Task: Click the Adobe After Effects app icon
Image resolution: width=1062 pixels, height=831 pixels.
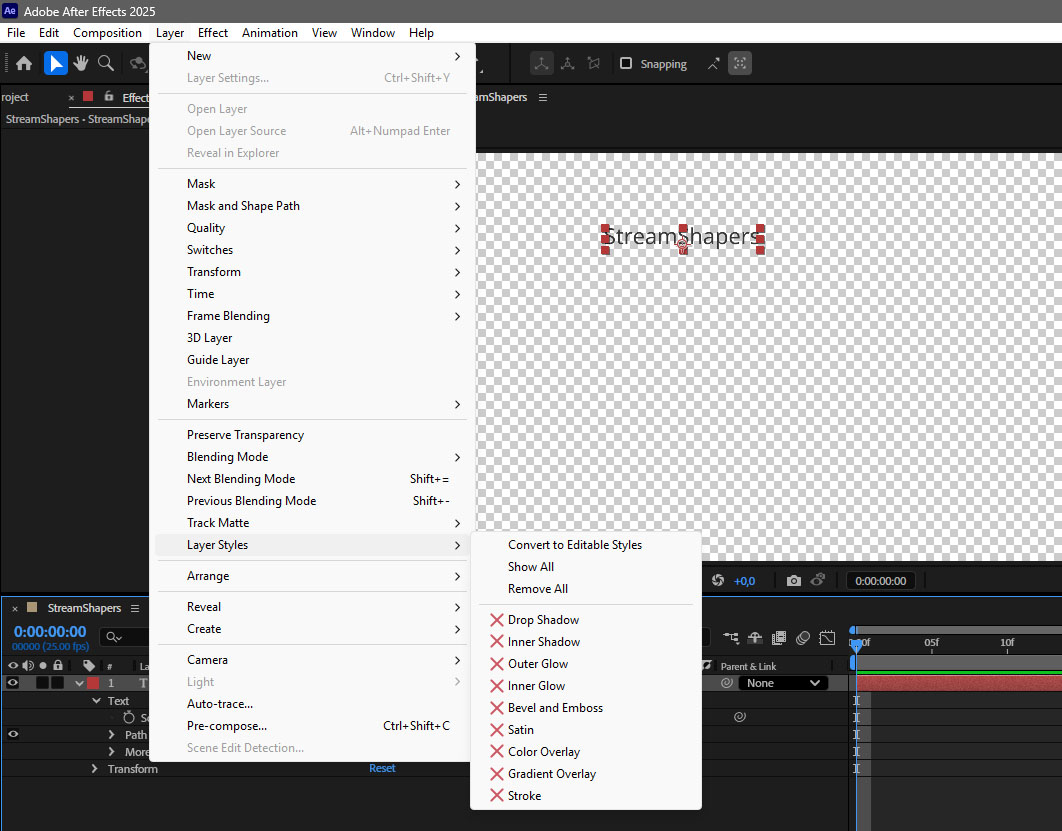Action: 10,11
